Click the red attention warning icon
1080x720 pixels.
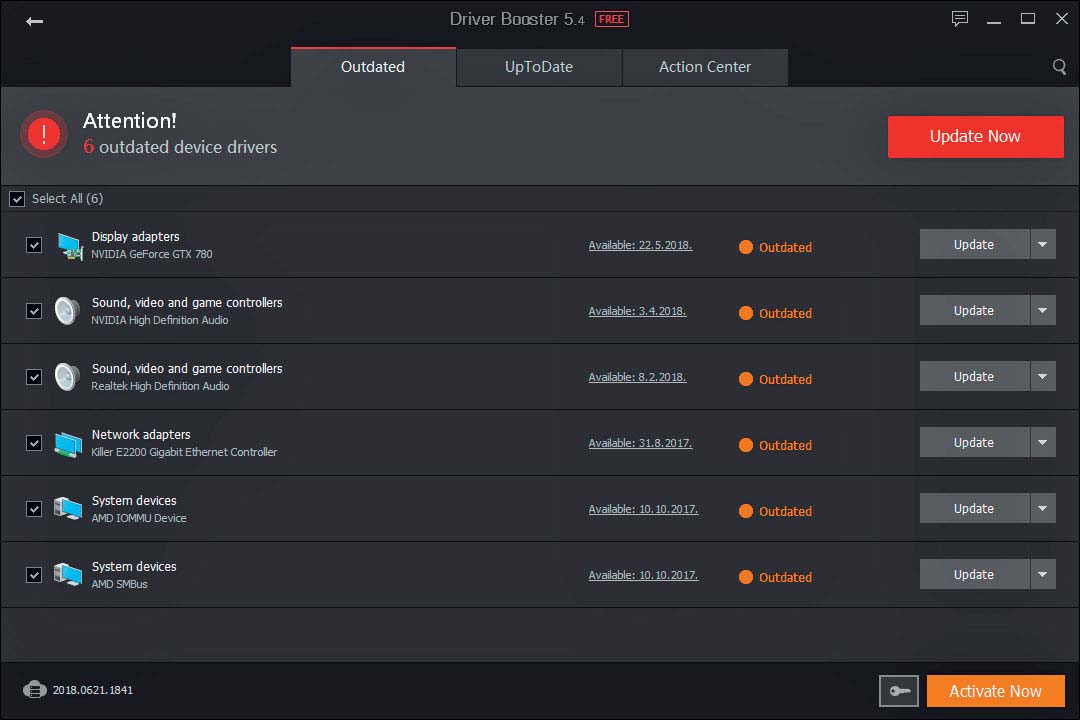click(43, 134)
